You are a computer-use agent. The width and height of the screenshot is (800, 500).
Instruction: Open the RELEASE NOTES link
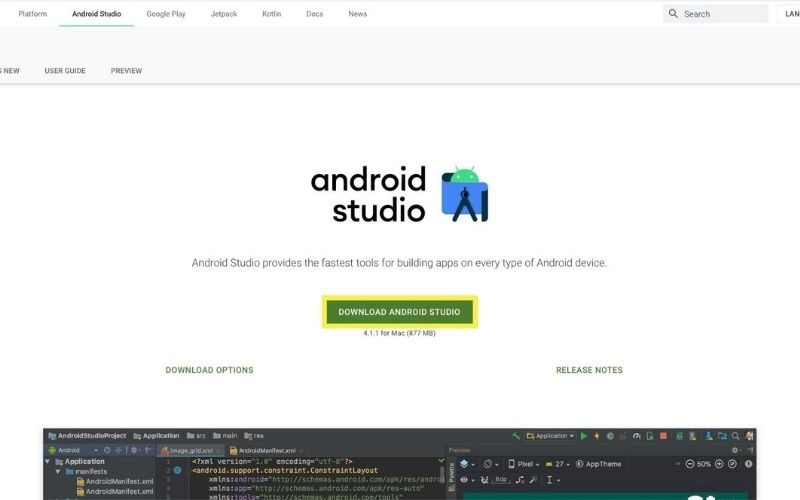point(589,370)
